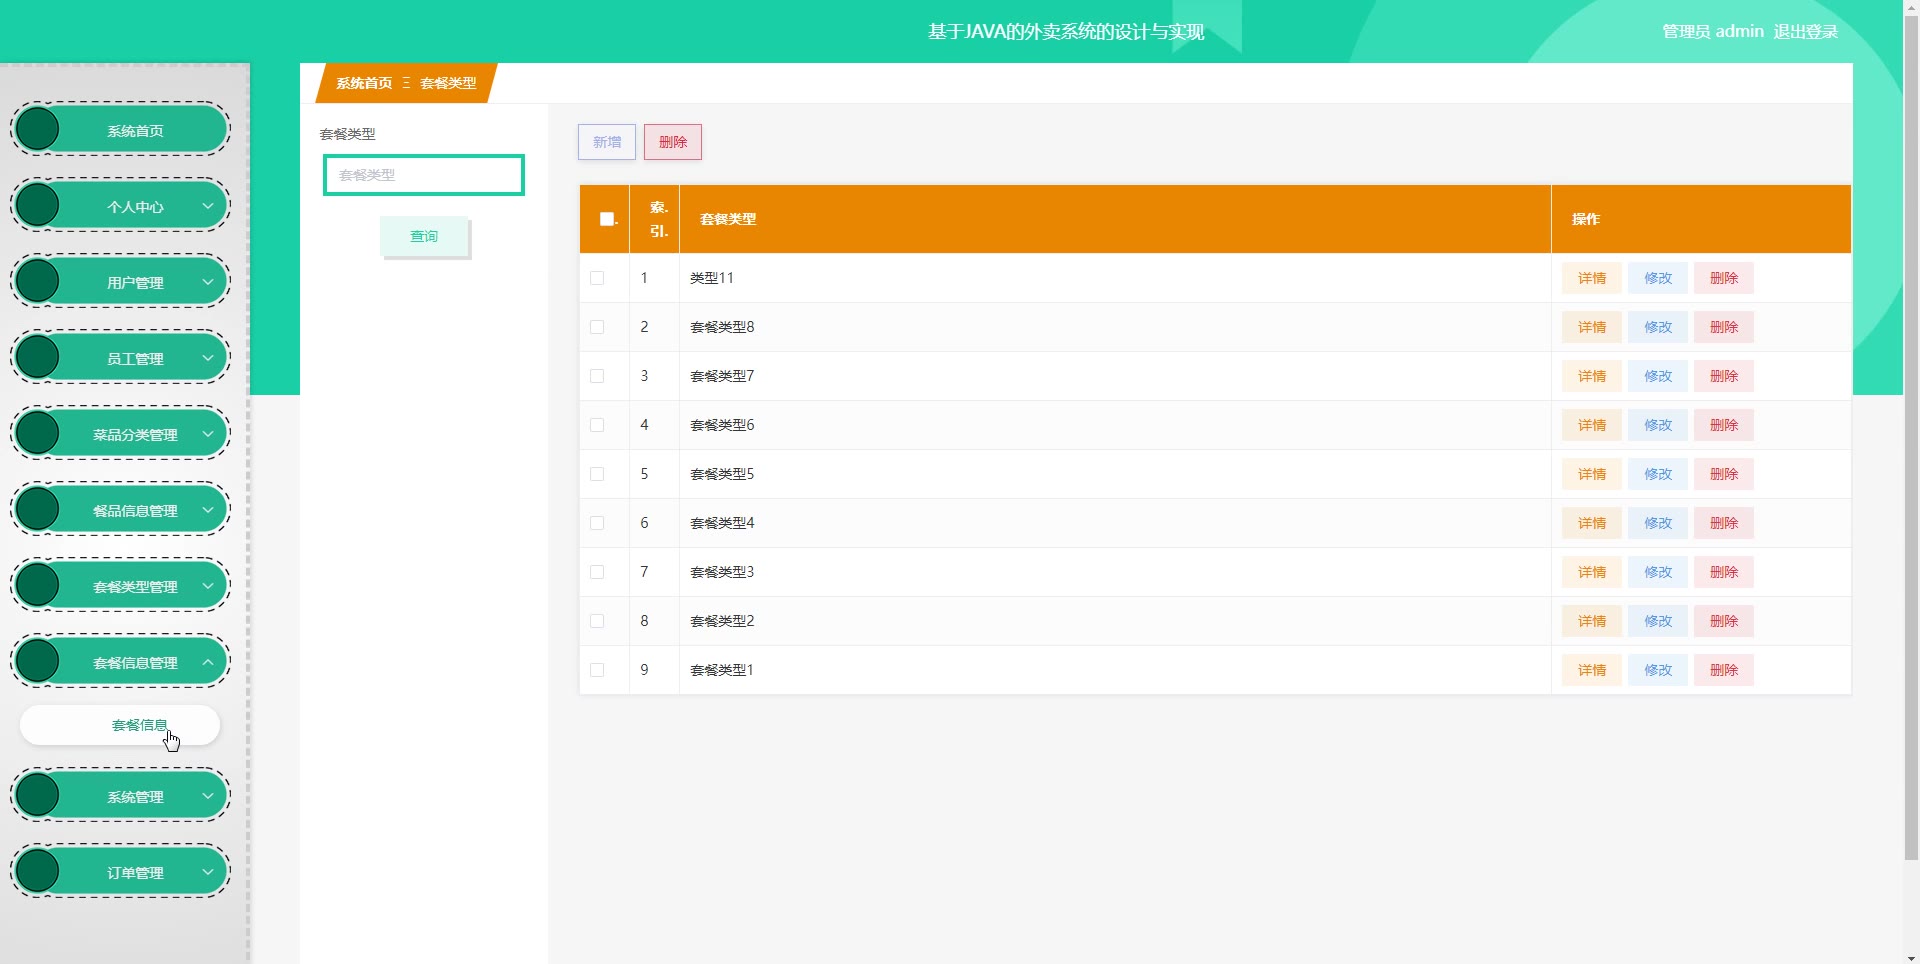Click the circle icon on 订单管理
The width and height of the screenshot is (1920, 964).
click(38, 871)
